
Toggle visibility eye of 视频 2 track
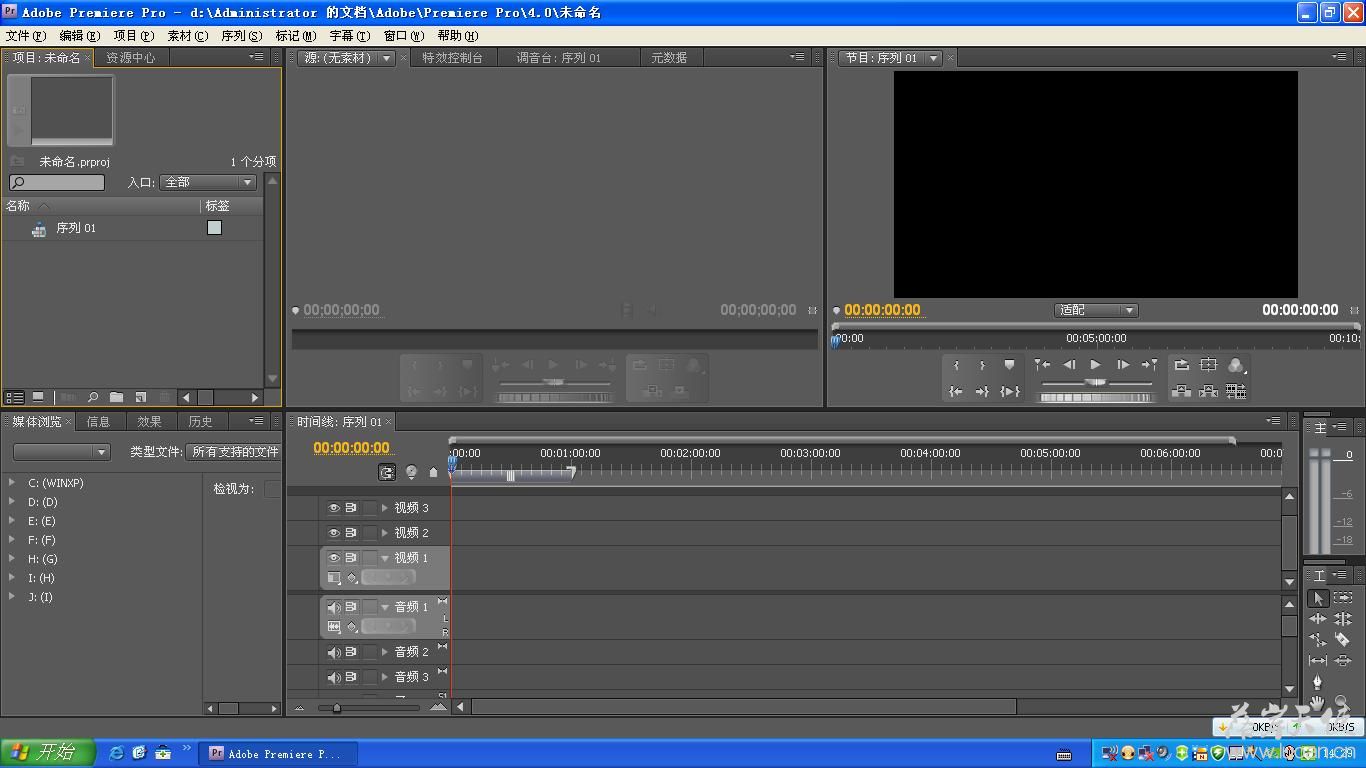[334, 533]
